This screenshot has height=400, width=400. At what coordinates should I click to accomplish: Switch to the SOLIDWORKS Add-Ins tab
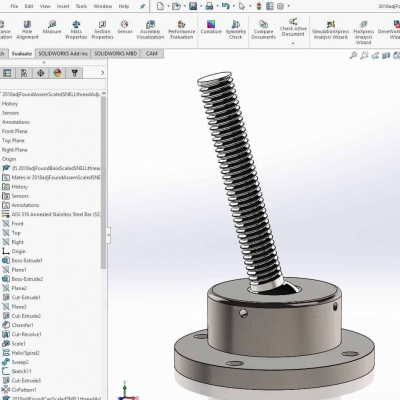(x=63, y=53)
